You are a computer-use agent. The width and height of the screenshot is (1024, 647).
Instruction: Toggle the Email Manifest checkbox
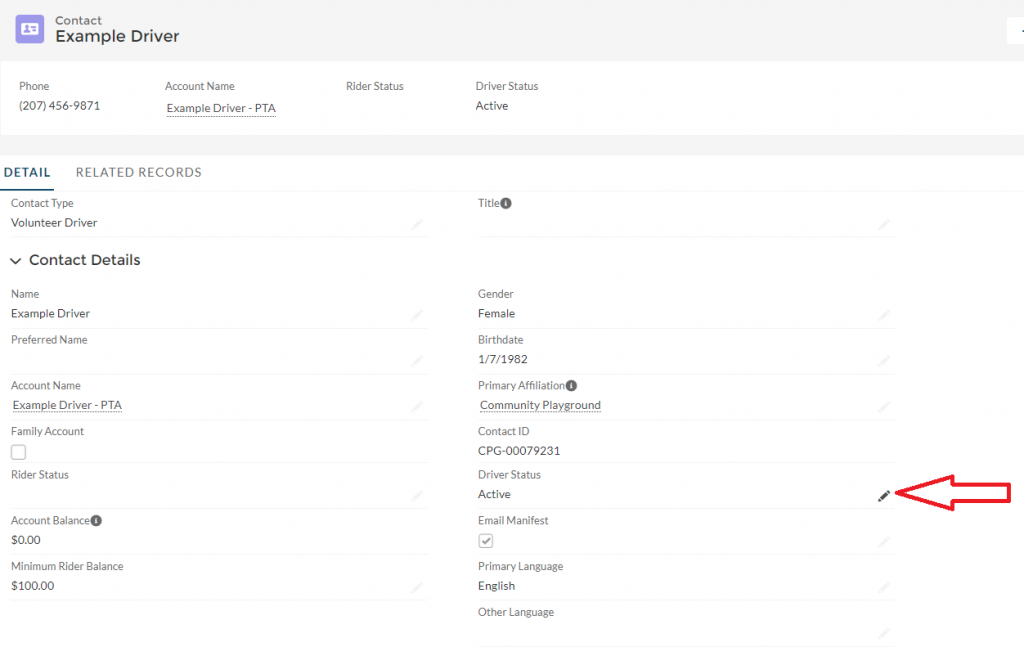click(486, 541)
